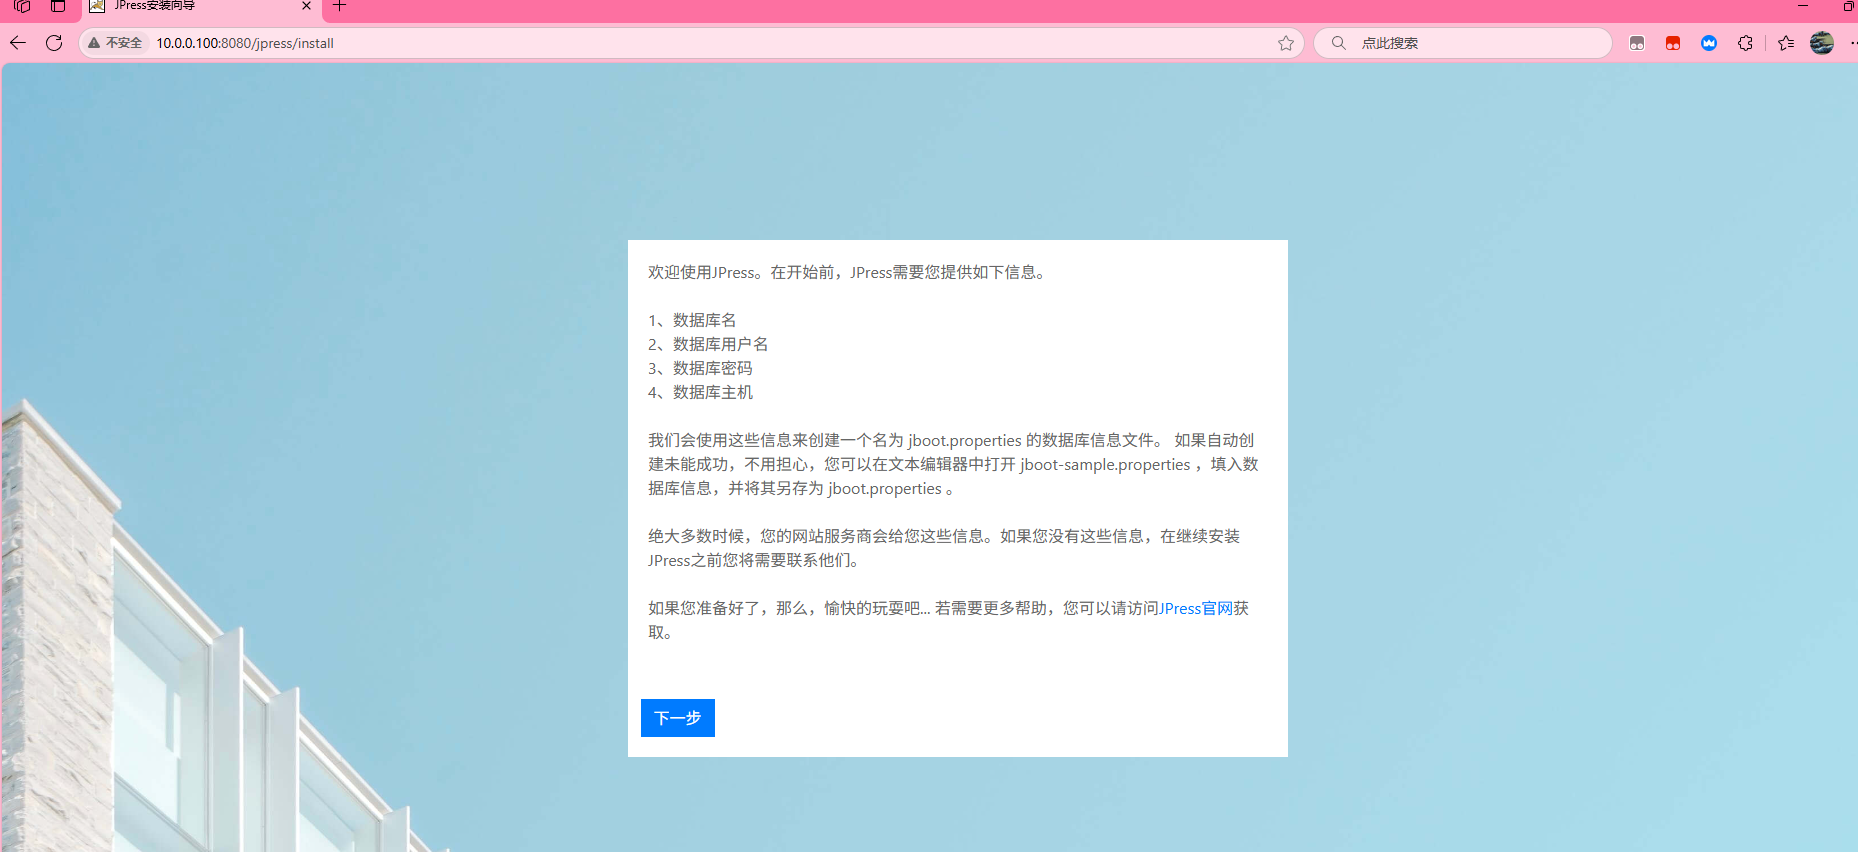Open the red two-dot extension icon

[1673, 43]
